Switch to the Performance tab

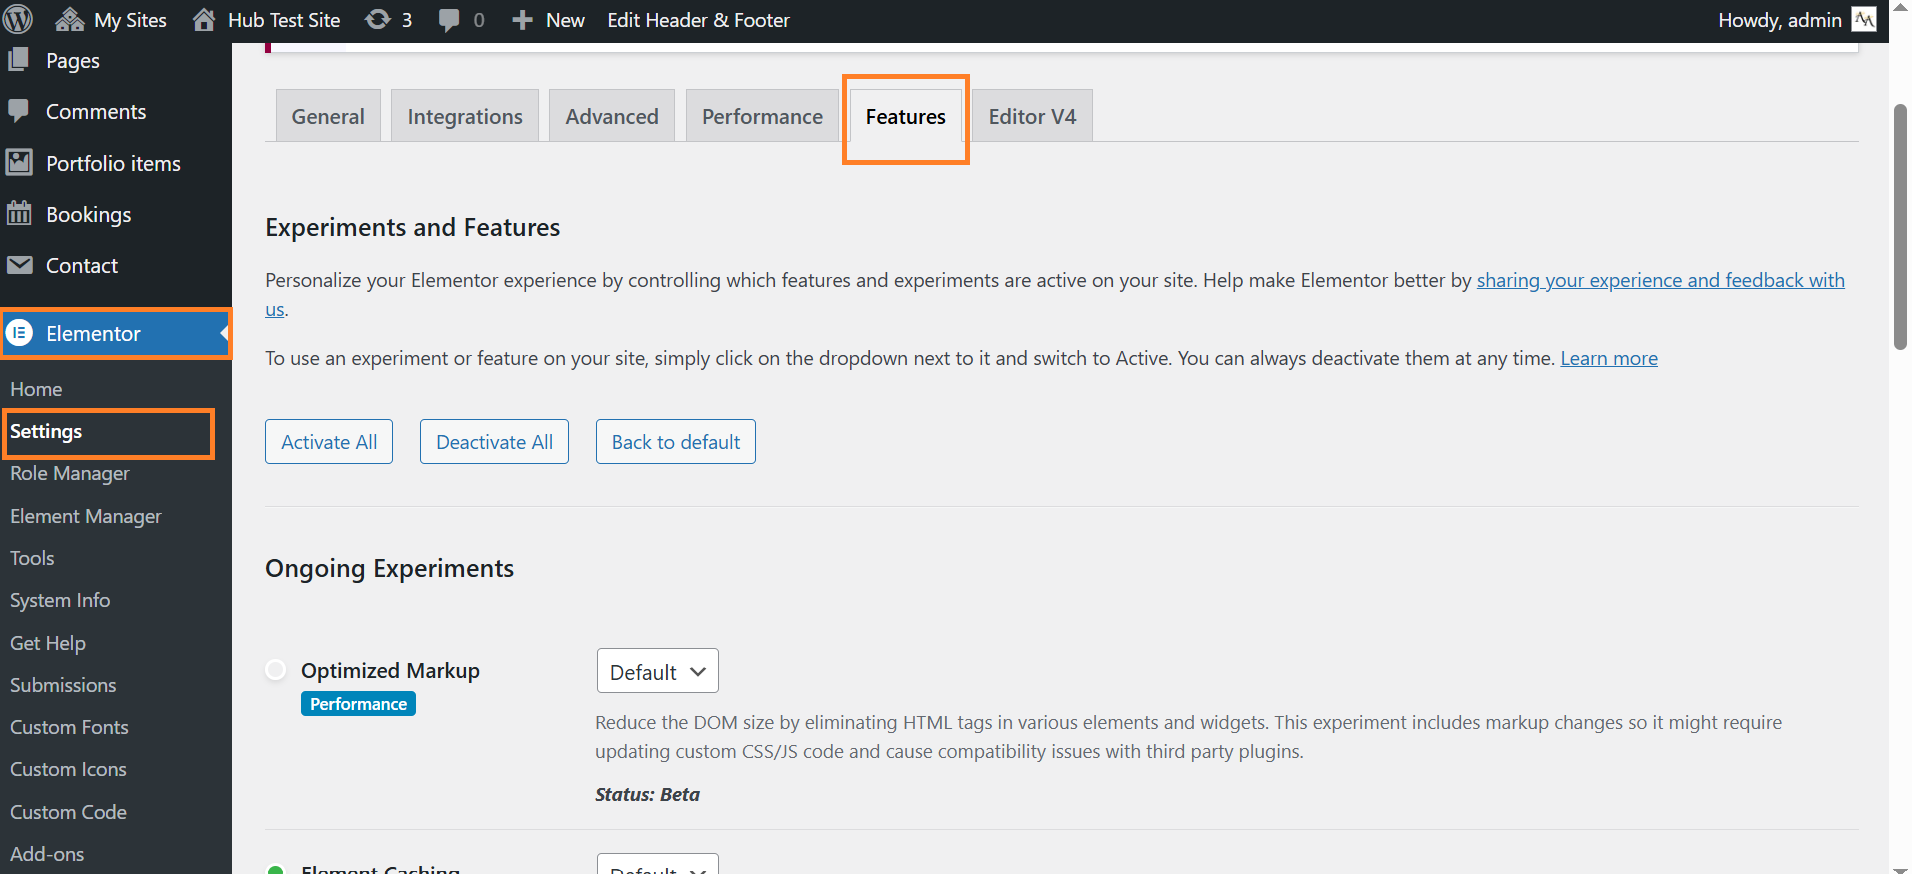click(x=762, y=115)
